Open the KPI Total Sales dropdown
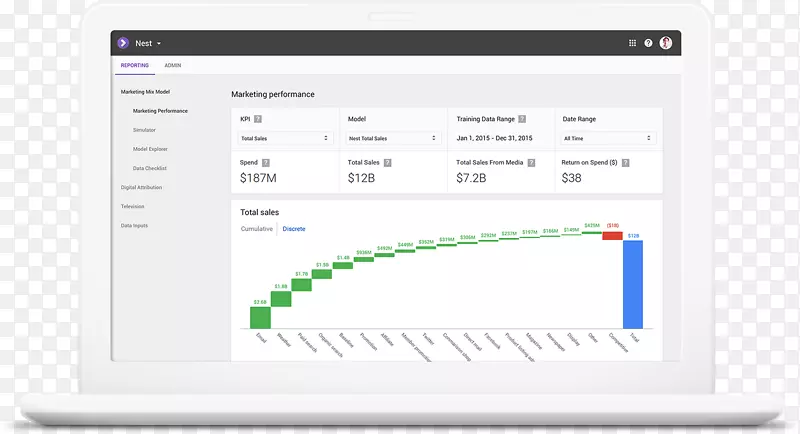800x434 pixels. 284,138
